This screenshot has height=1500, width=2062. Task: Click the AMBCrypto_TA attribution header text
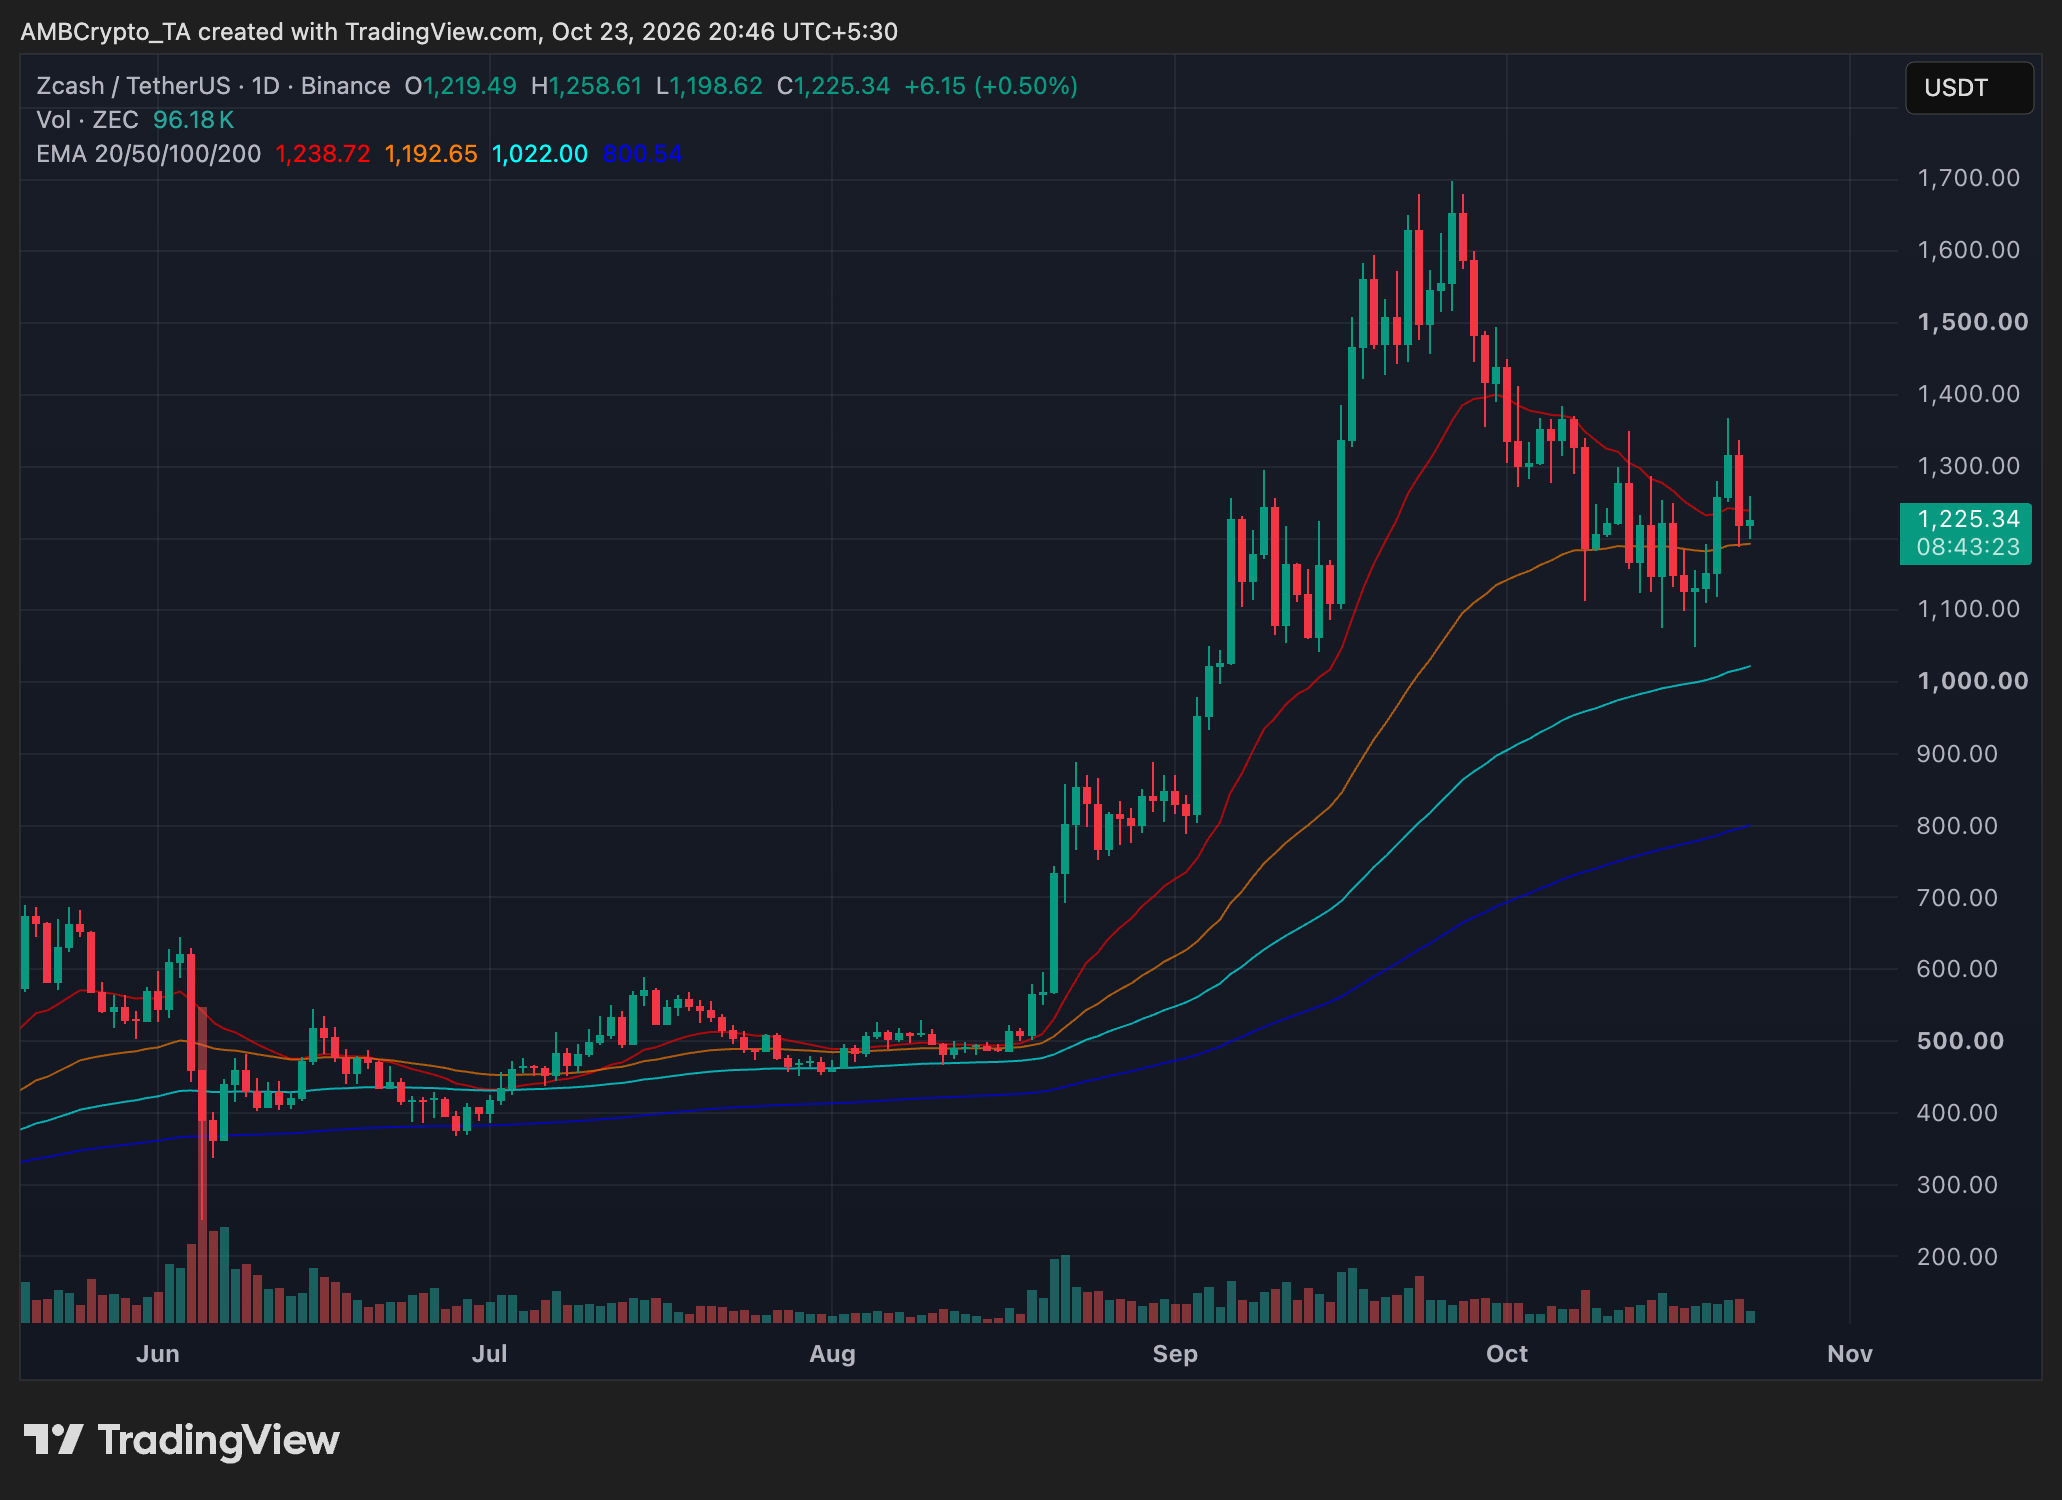click(x=459, y=32)
